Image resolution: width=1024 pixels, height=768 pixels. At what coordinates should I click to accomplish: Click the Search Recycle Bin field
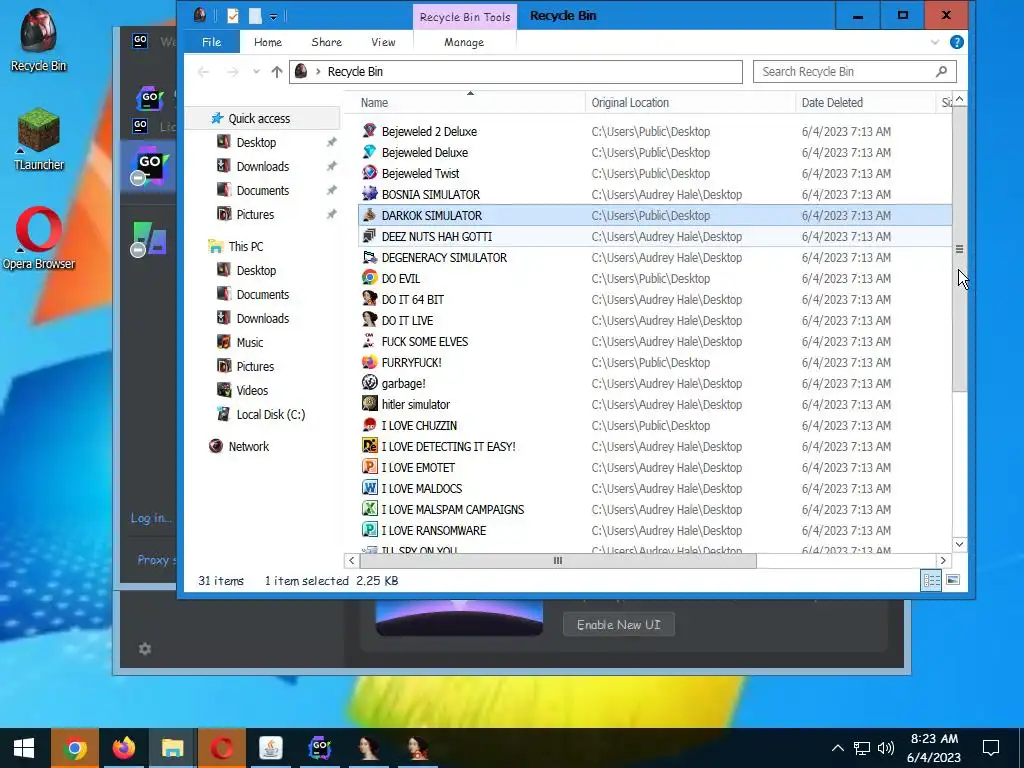pos(855,72)
